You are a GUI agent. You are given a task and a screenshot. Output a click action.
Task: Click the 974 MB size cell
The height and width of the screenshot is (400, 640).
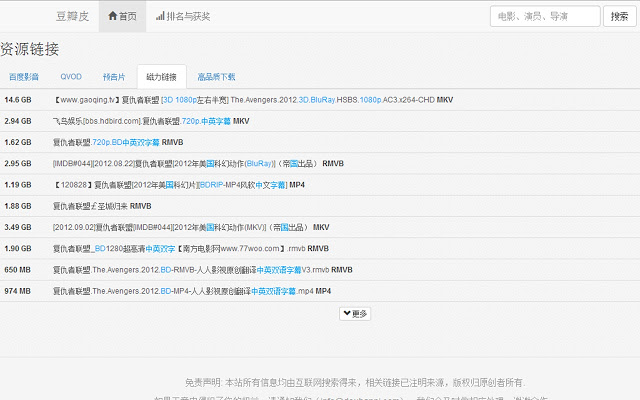coord(18,291)
